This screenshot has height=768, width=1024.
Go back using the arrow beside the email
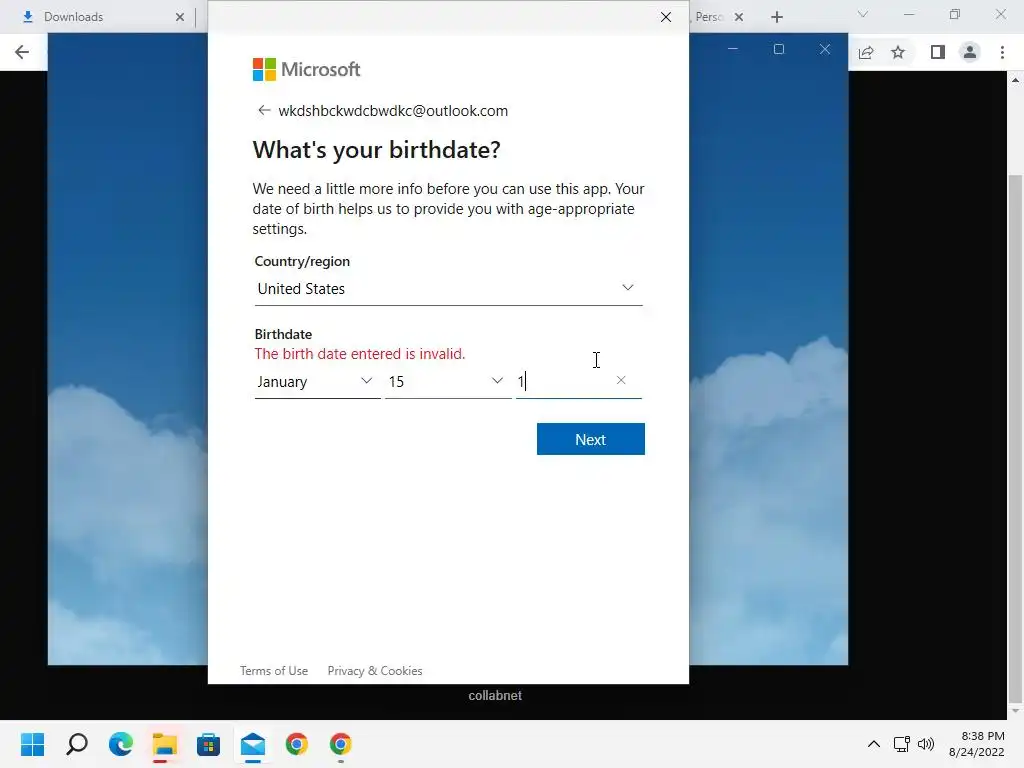pos(264,110)
